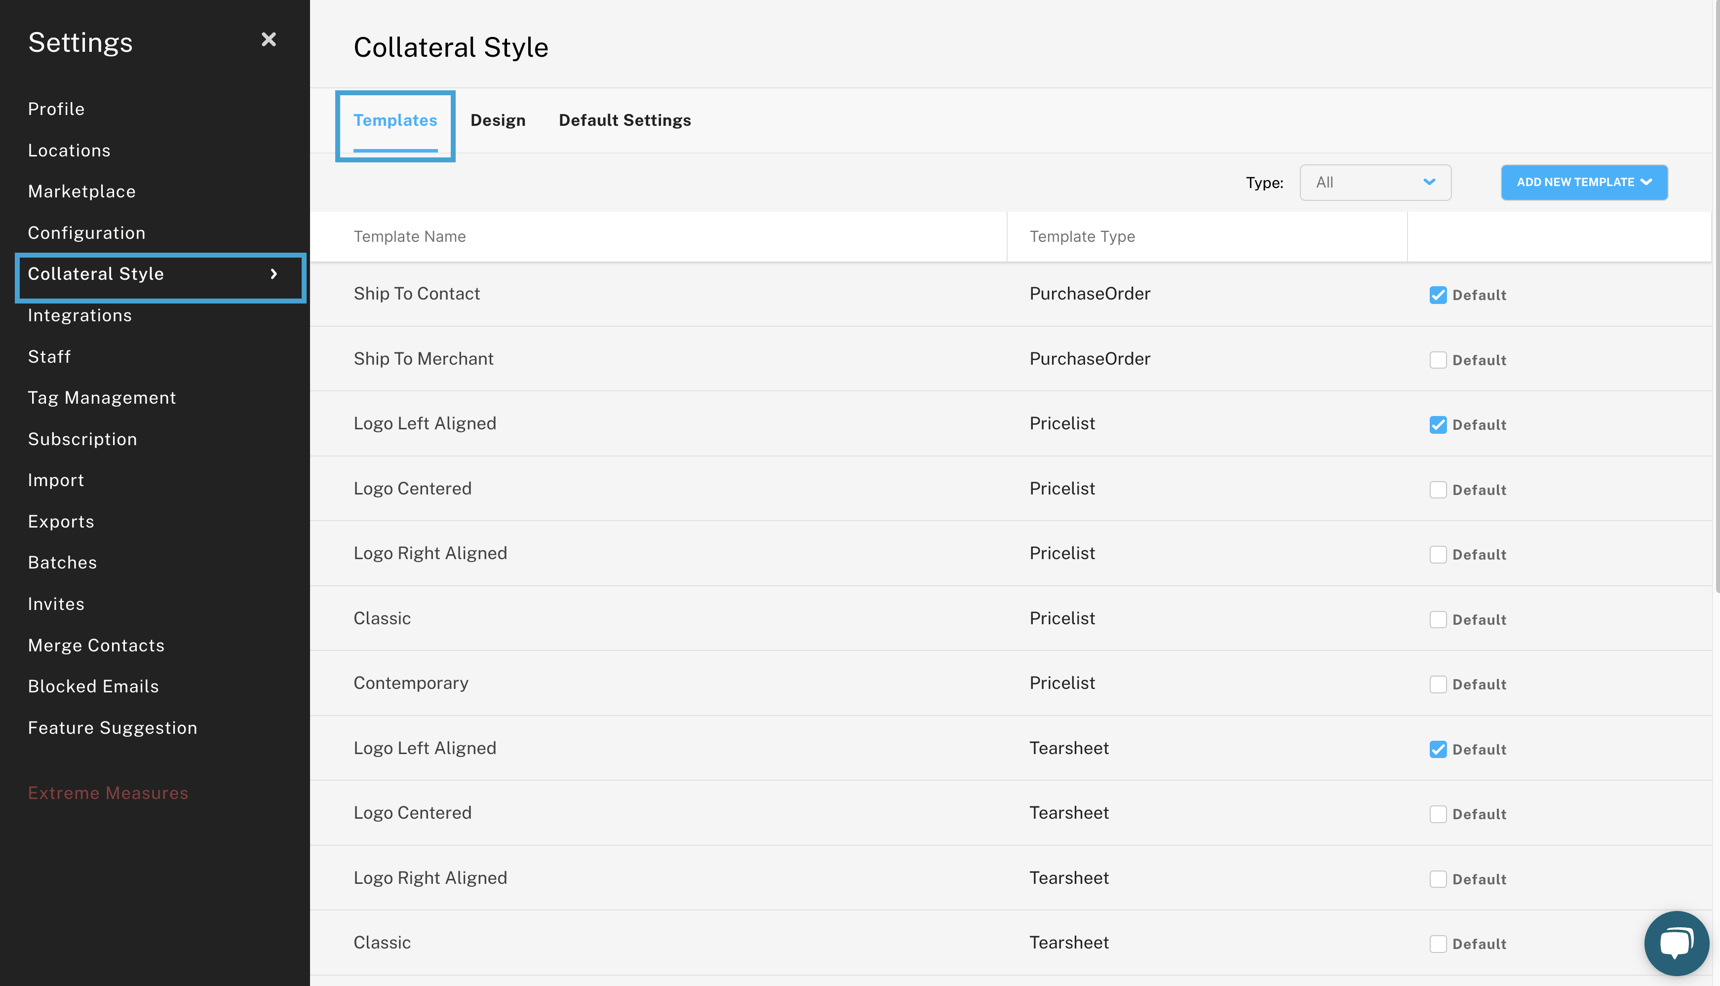Click the Ship To Merchant template name
Viewport: 1720px width, 986px height.
[x=423, y=358]
